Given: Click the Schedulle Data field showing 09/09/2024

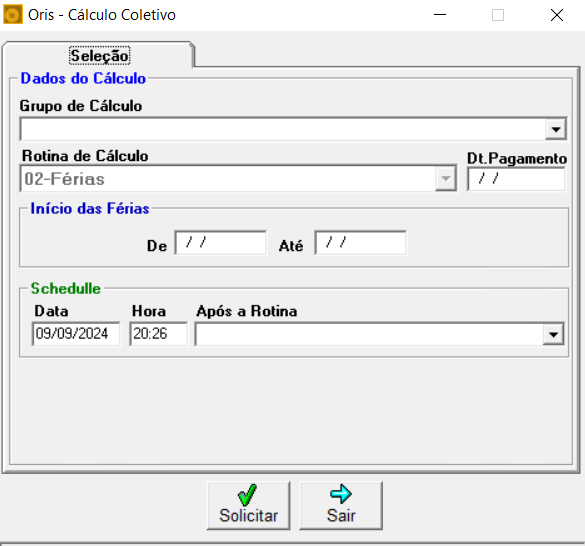Looking at the screenshot, I should 76,334.
